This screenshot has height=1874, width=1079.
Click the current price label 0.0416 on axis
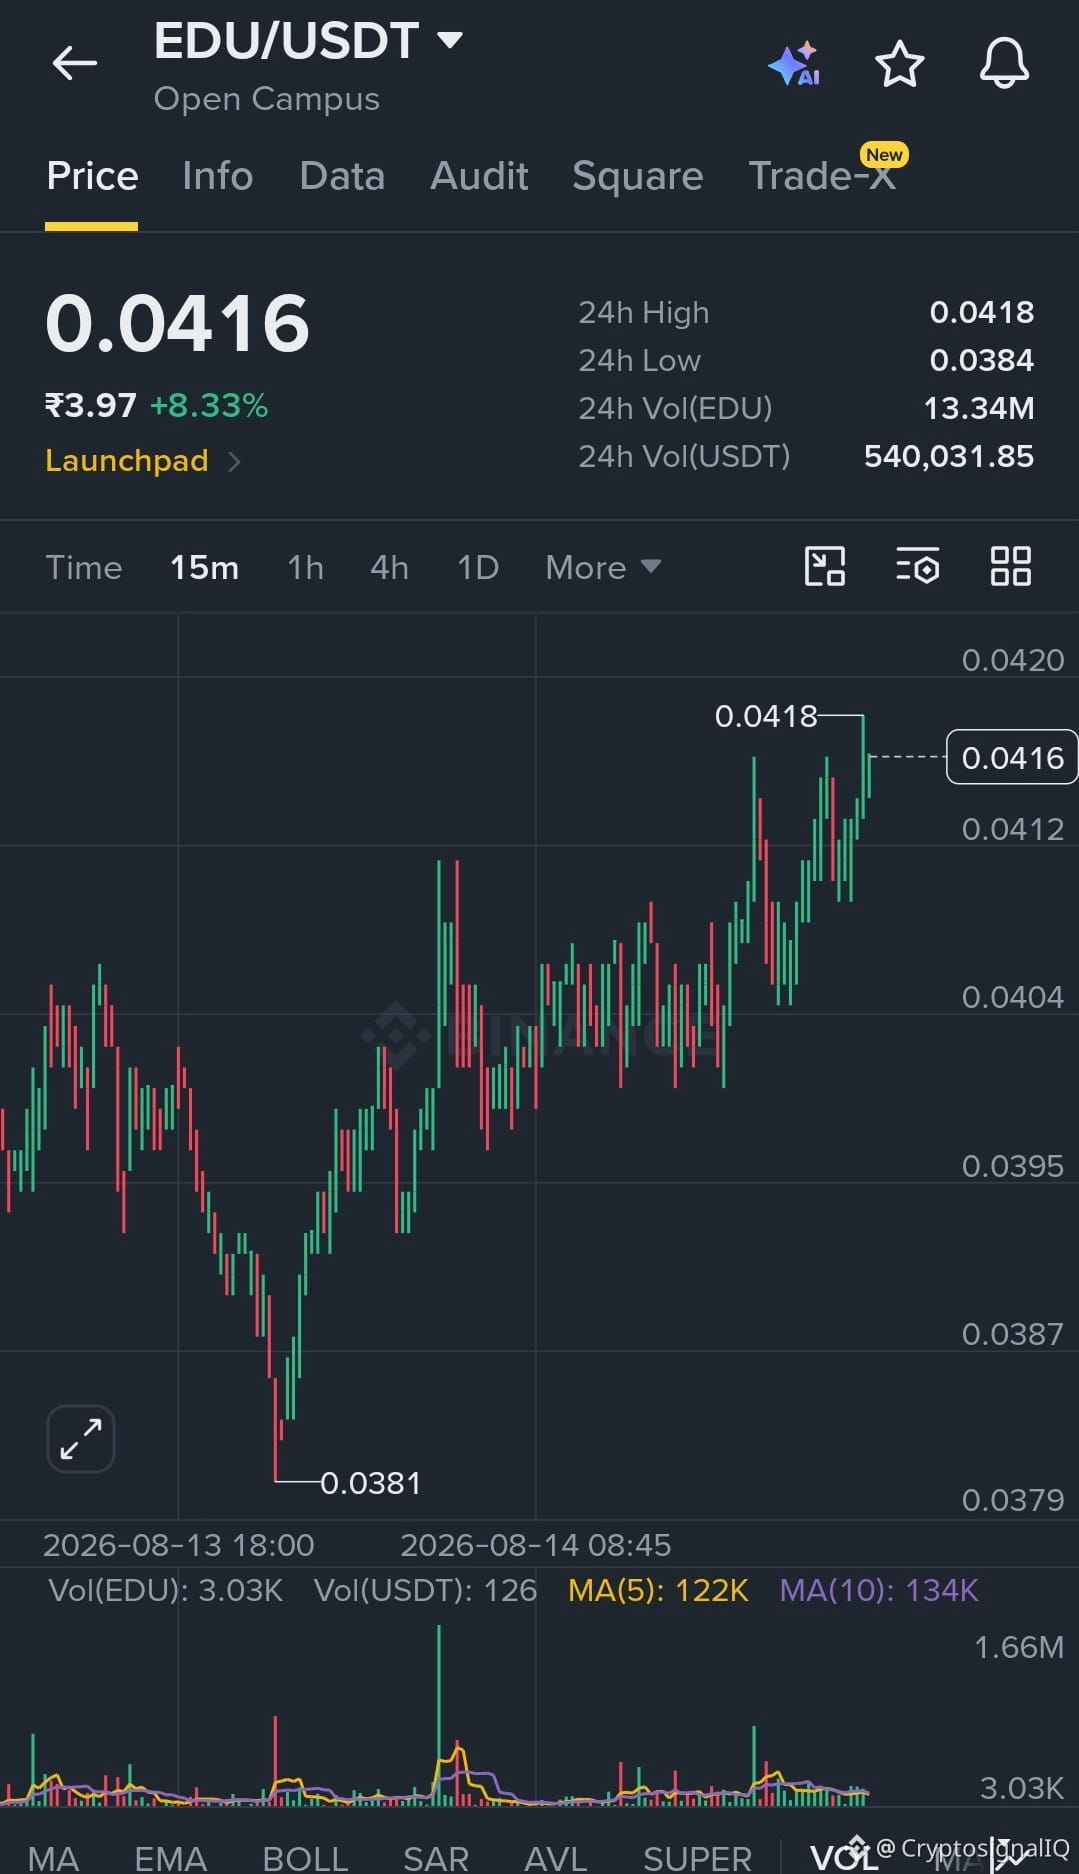point(1012,758)
